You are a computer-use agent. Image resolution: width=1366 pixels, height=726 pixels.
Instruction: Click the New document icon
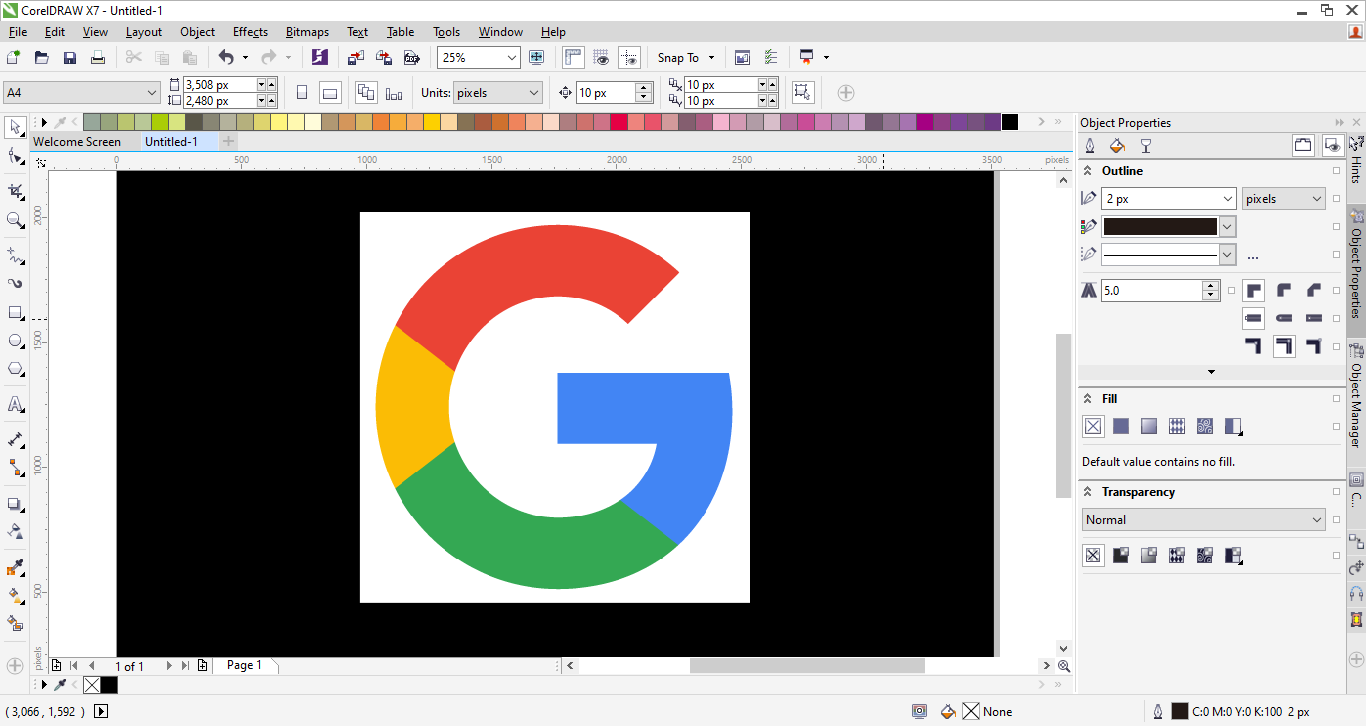14,58
